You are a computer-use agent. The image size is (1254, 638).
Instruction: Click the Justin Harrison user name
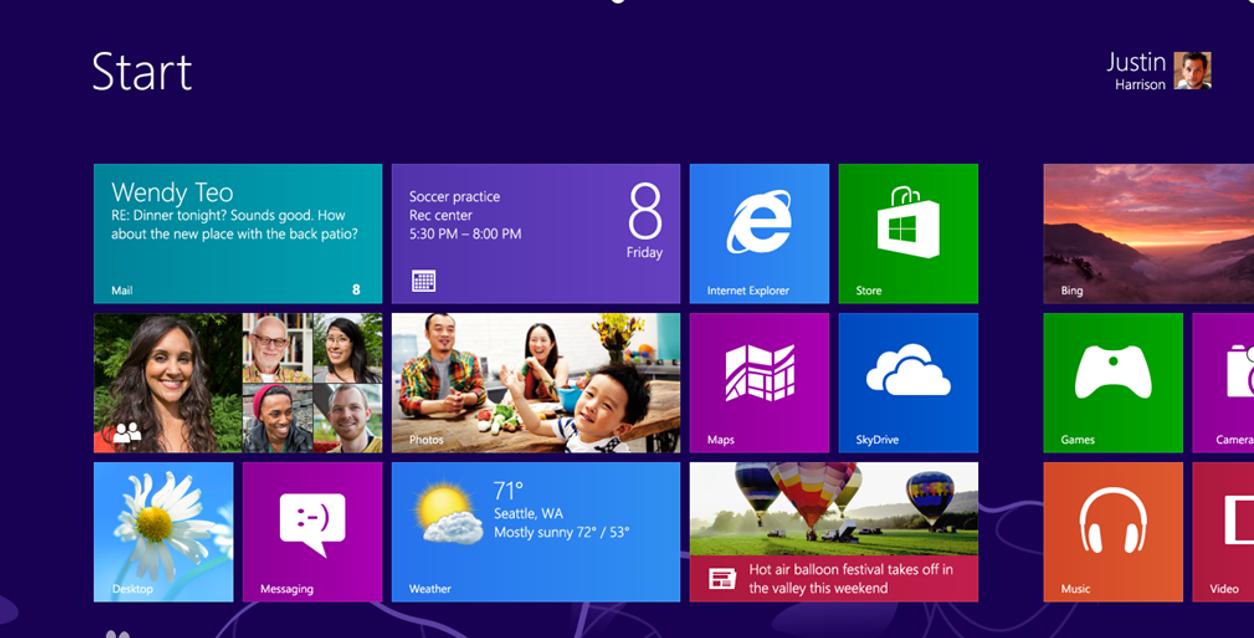(x=1136, y=71)
